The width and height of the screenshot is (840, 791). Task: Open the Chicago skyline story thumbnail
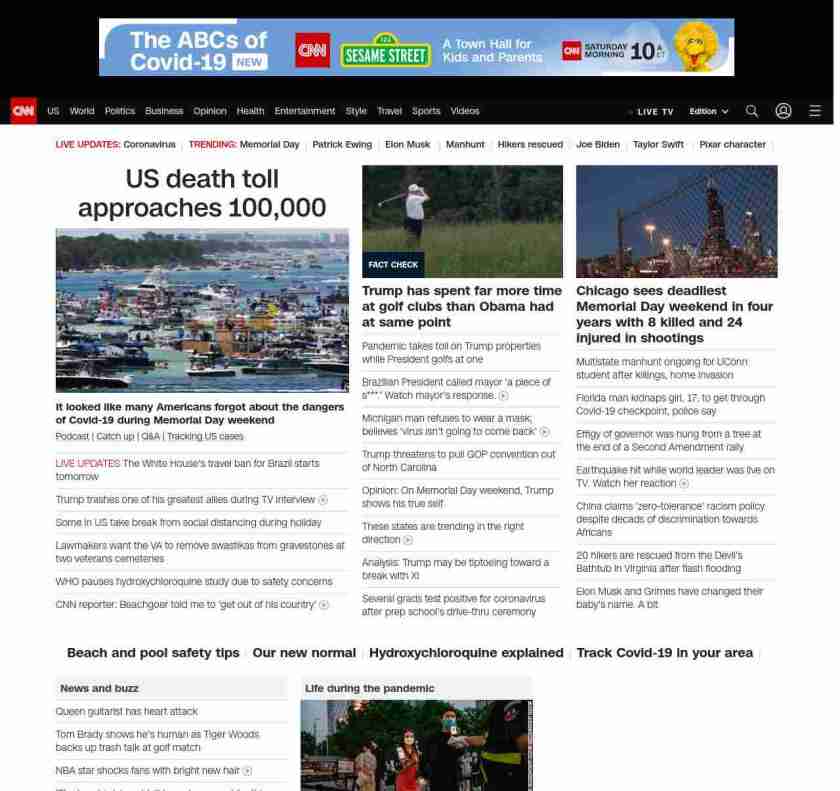[676, 221]
